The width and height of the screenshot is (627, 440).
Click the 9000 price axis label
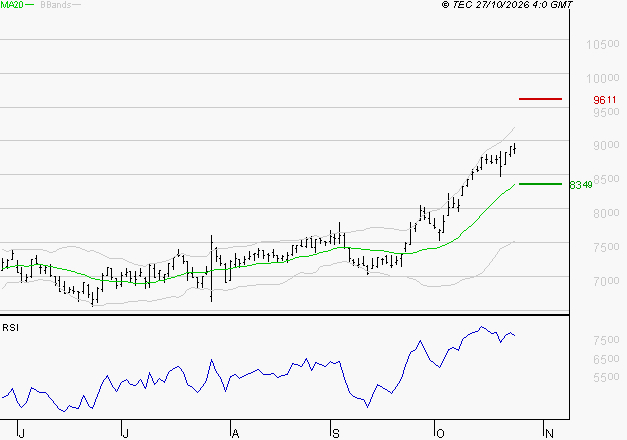point(606,145)
